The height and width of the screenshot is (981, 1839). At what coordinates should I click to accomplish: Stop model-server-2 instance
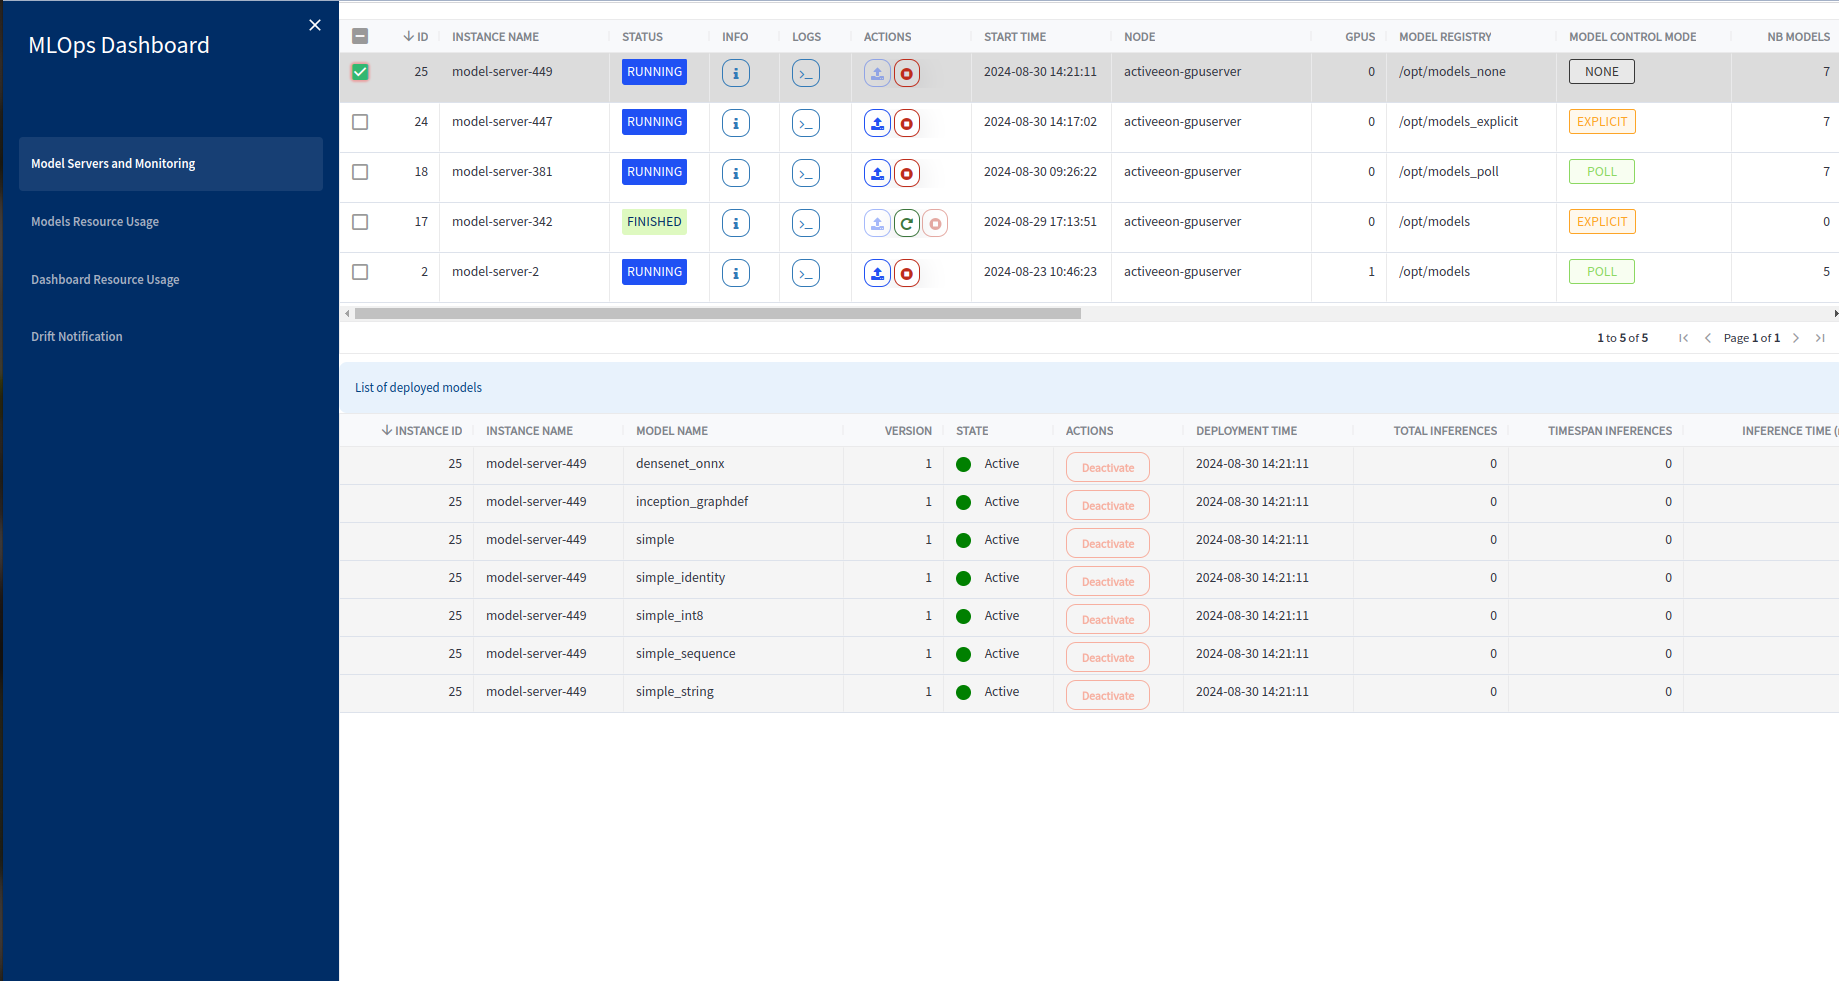pos(907,273)
